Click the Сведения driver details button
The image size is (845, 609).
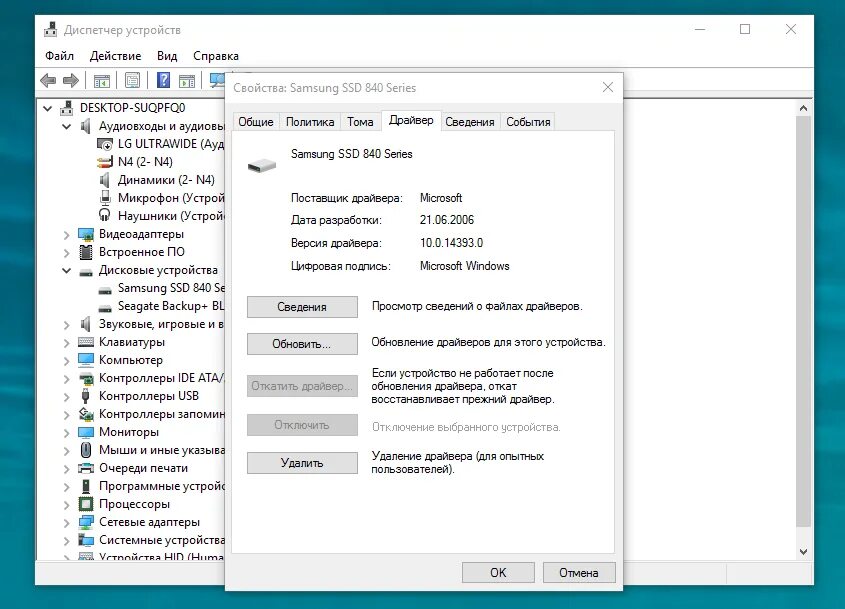302,307
